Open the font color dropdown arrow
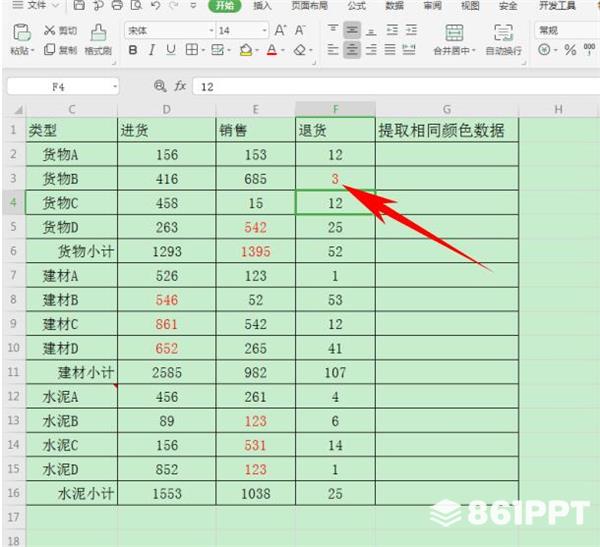Viewport: 600px width, 547px height. (x=283, y=50)
